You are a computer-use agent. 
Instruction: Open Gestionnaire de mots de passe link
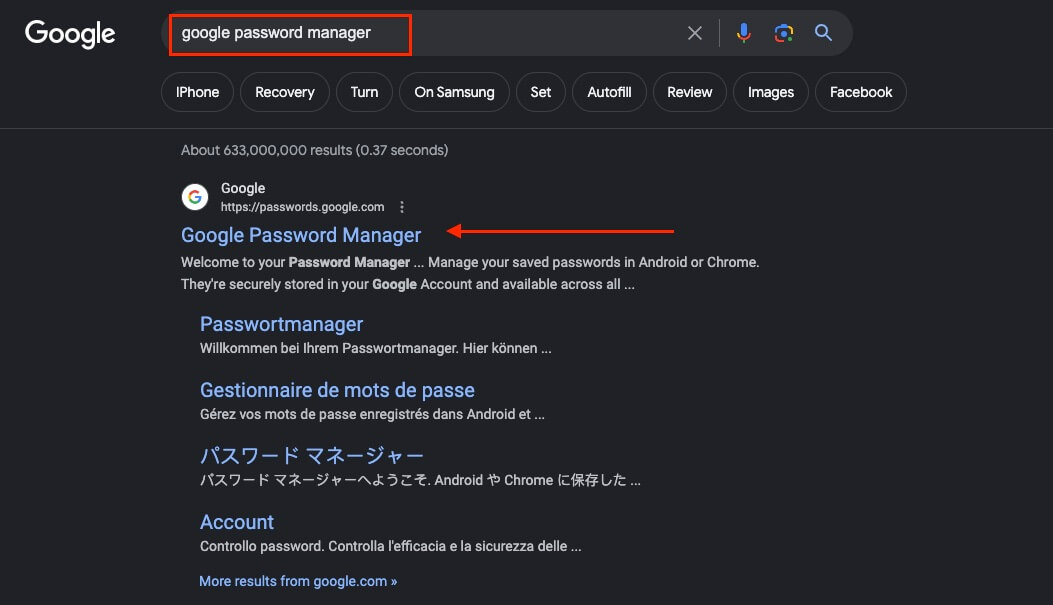(x=337, y=390)
